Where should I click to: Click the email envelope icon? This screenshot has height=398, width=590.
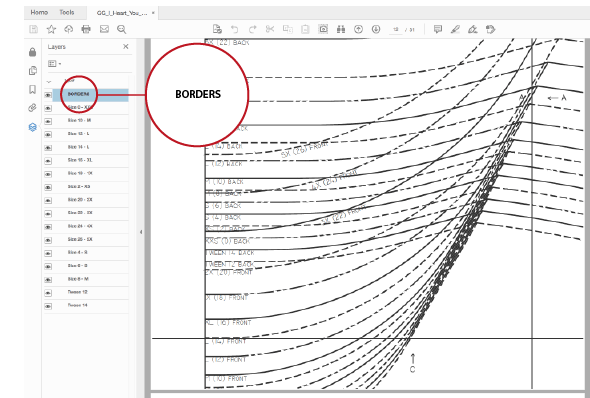(104, 29)
